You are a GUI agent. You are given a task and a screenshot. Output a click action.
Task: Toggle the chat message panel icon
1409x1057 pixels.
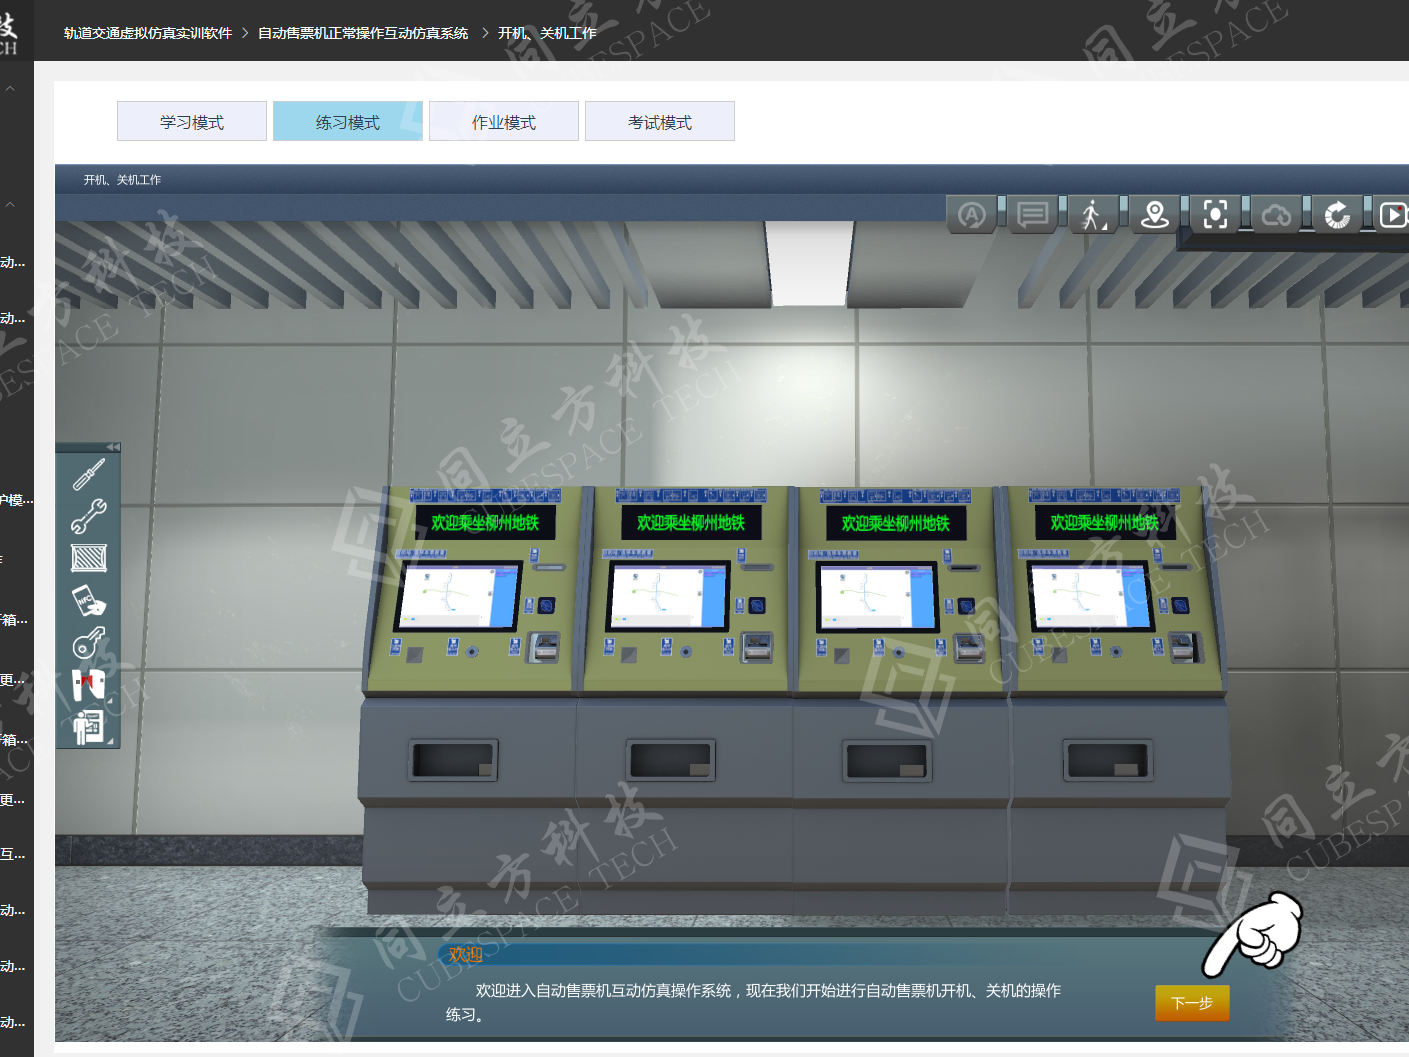[x=1032, y=215]
